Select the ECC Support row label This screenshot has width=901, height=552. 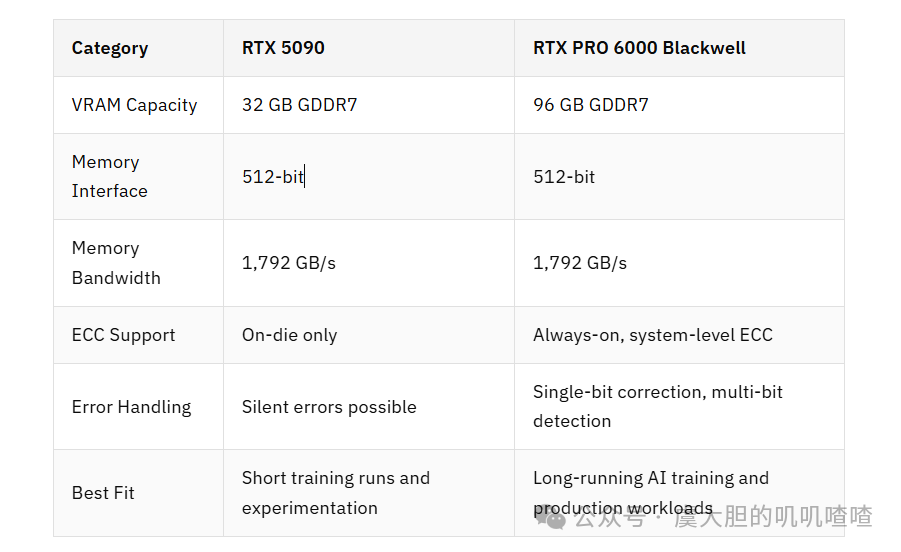tap(138, 335)
